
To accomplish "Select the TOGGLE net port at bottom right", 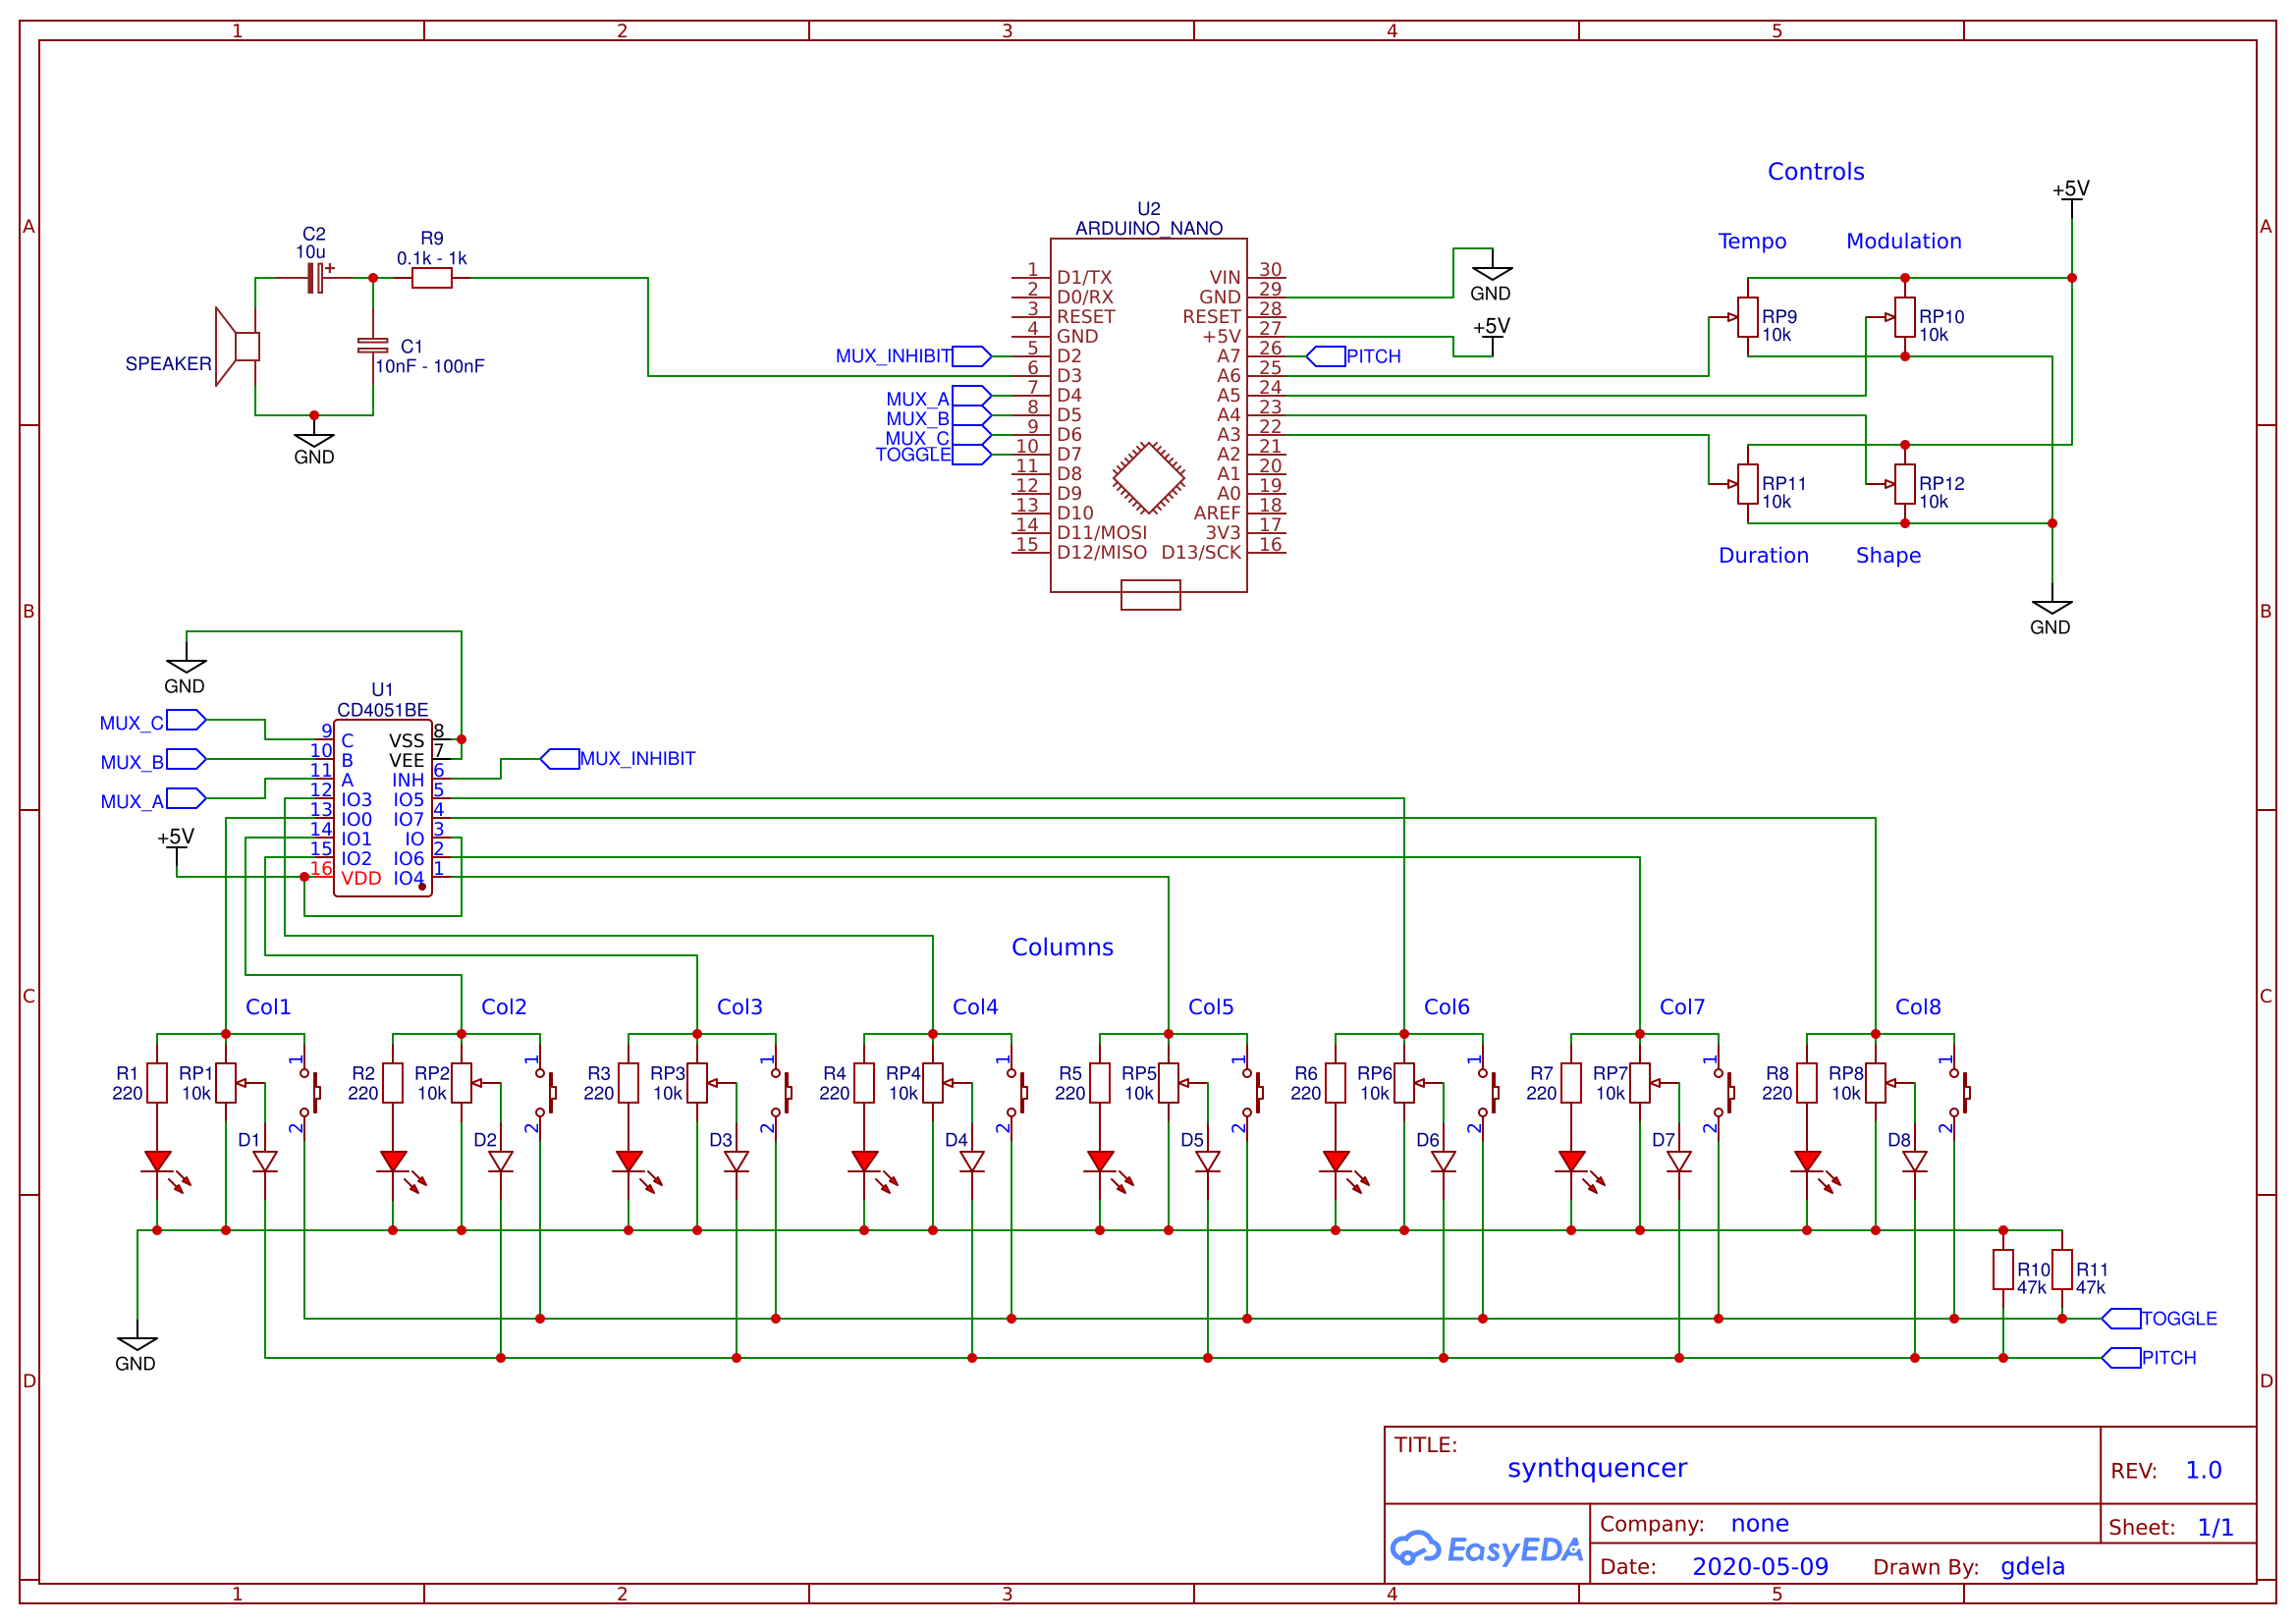I will [2122, 1319].
